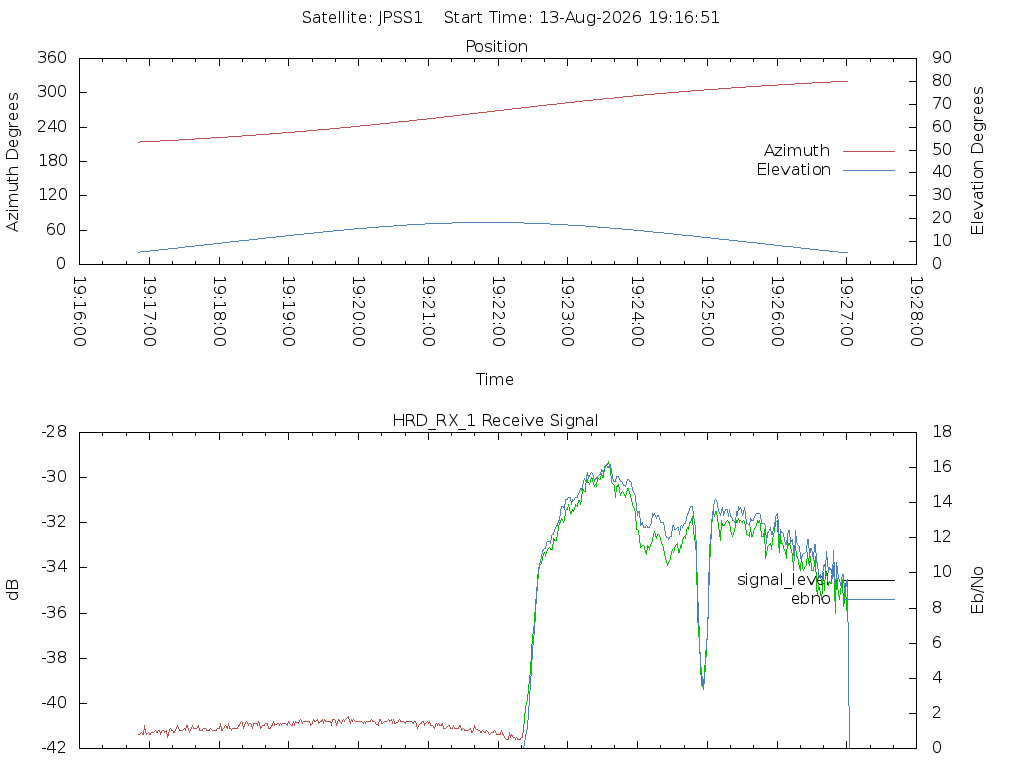
Task: Click the 360 azimuth tick value
Action: [52, 57]
